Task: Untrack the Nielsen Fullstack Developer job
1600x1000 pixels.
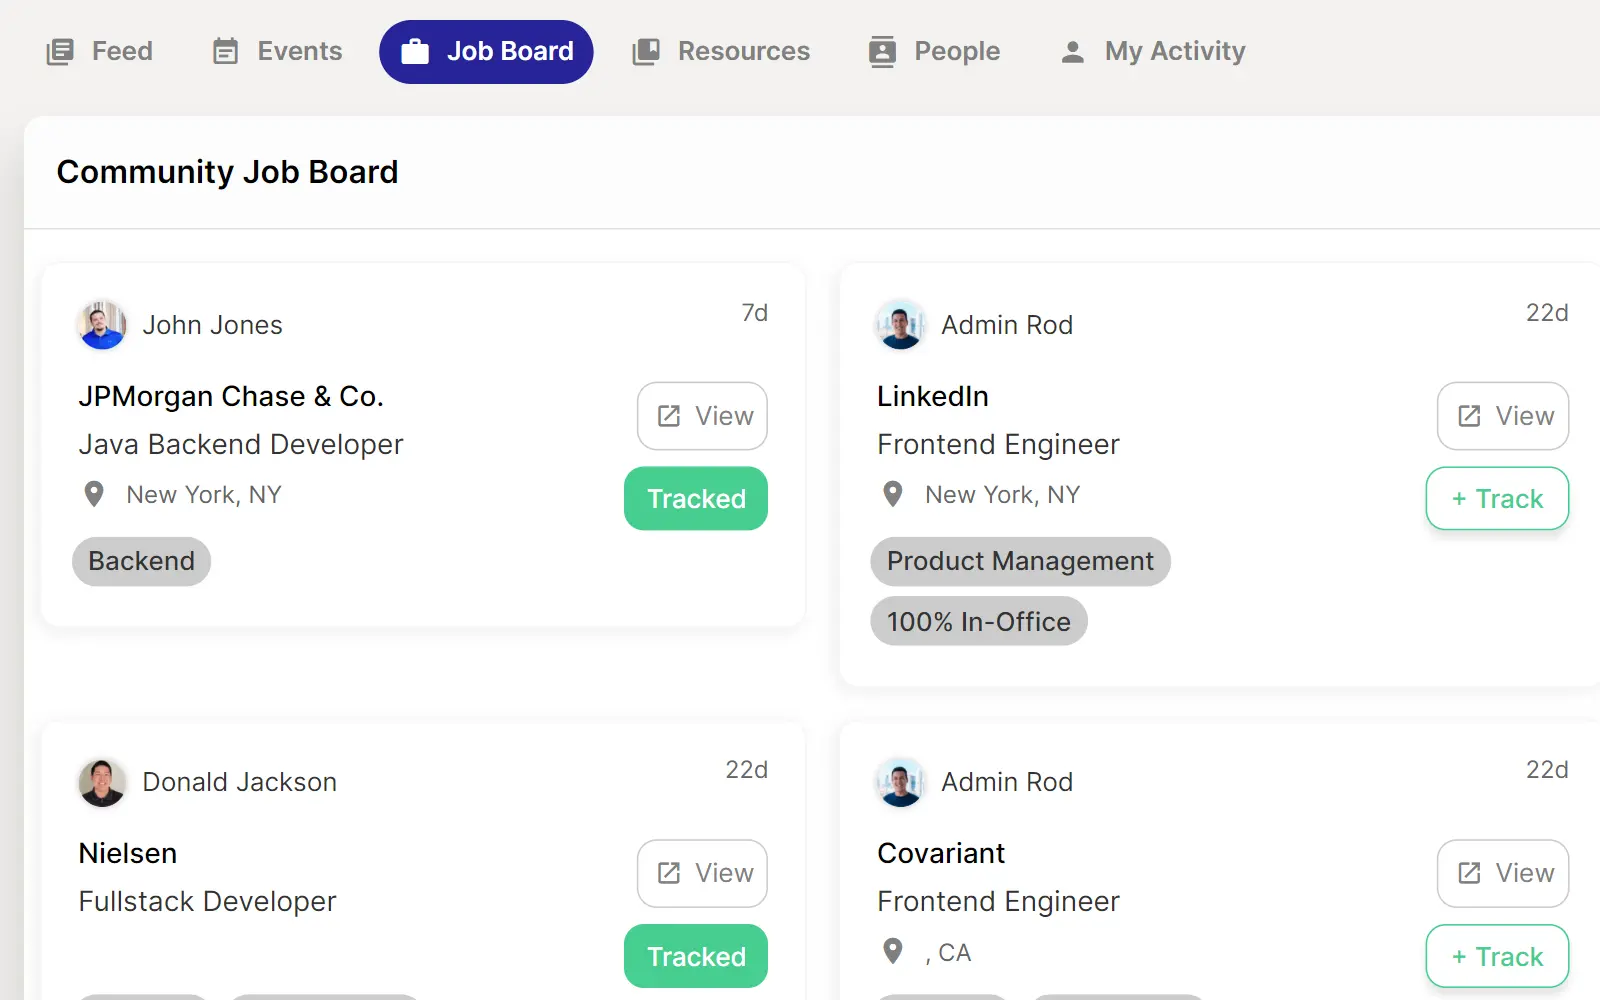Action: (696, 956)
